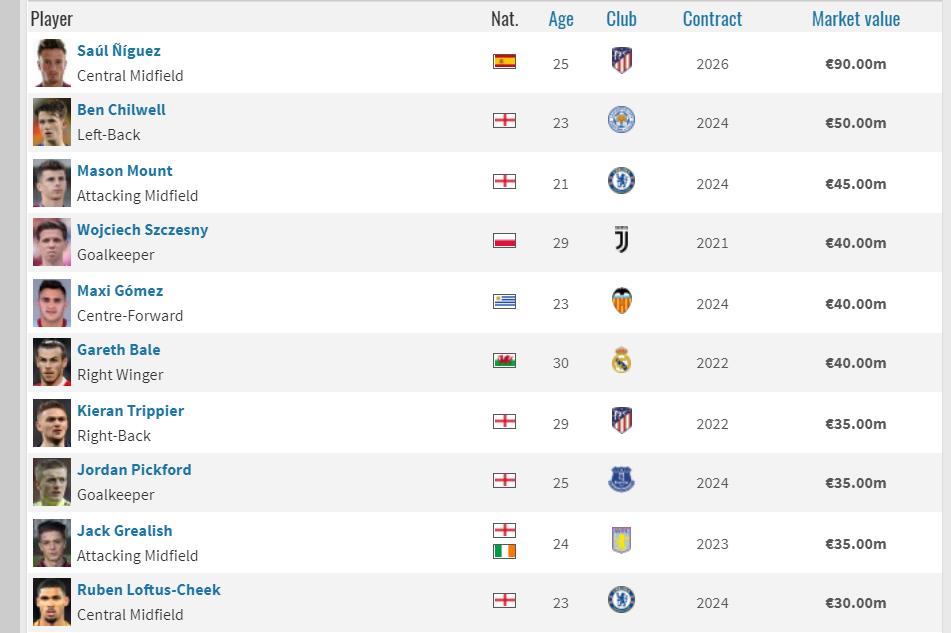
Task: Click the Real Madrid club crest
Action: (621, 360)
